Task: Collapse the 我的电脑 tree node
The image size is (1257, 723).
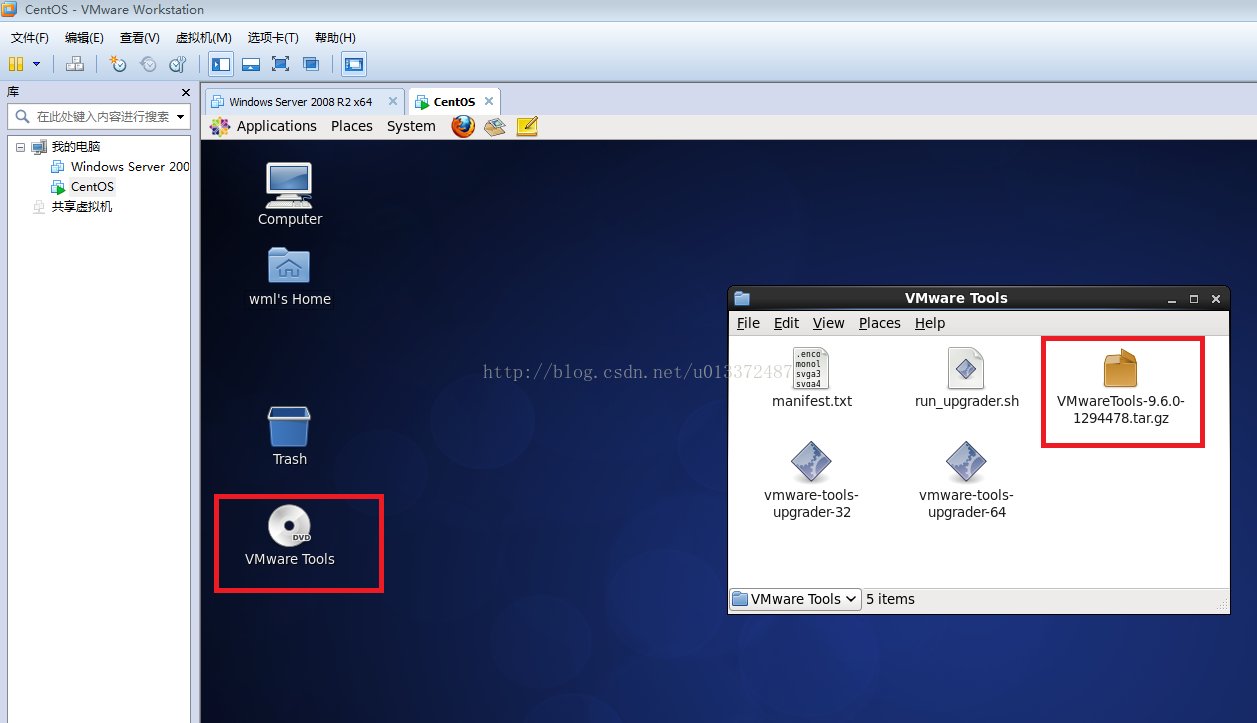Action: [x=19, y=147]
